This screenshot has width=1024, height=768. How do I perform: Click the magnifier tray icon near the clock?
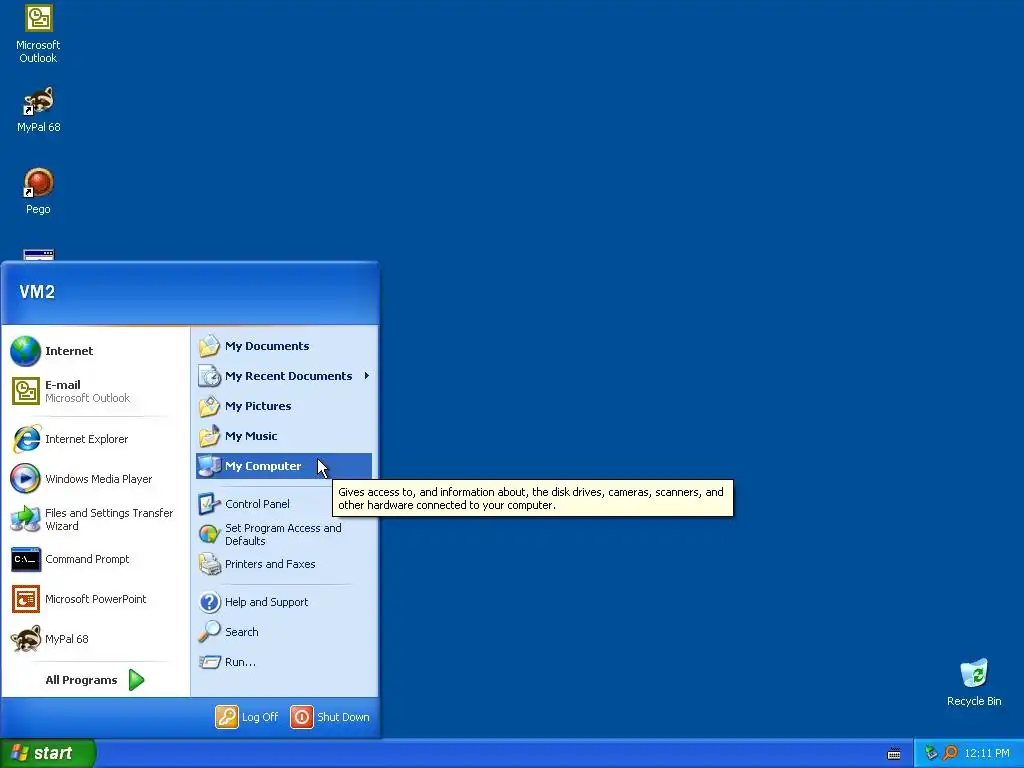[950, 753]
